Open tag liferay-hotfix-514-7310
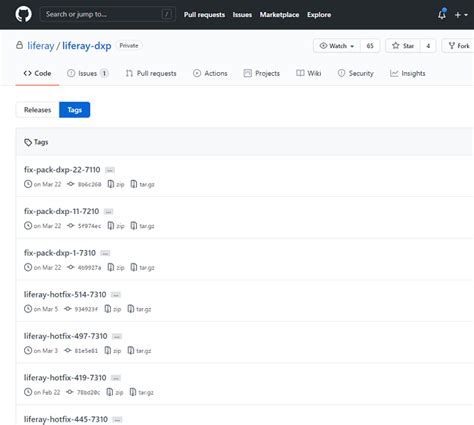 65,295
